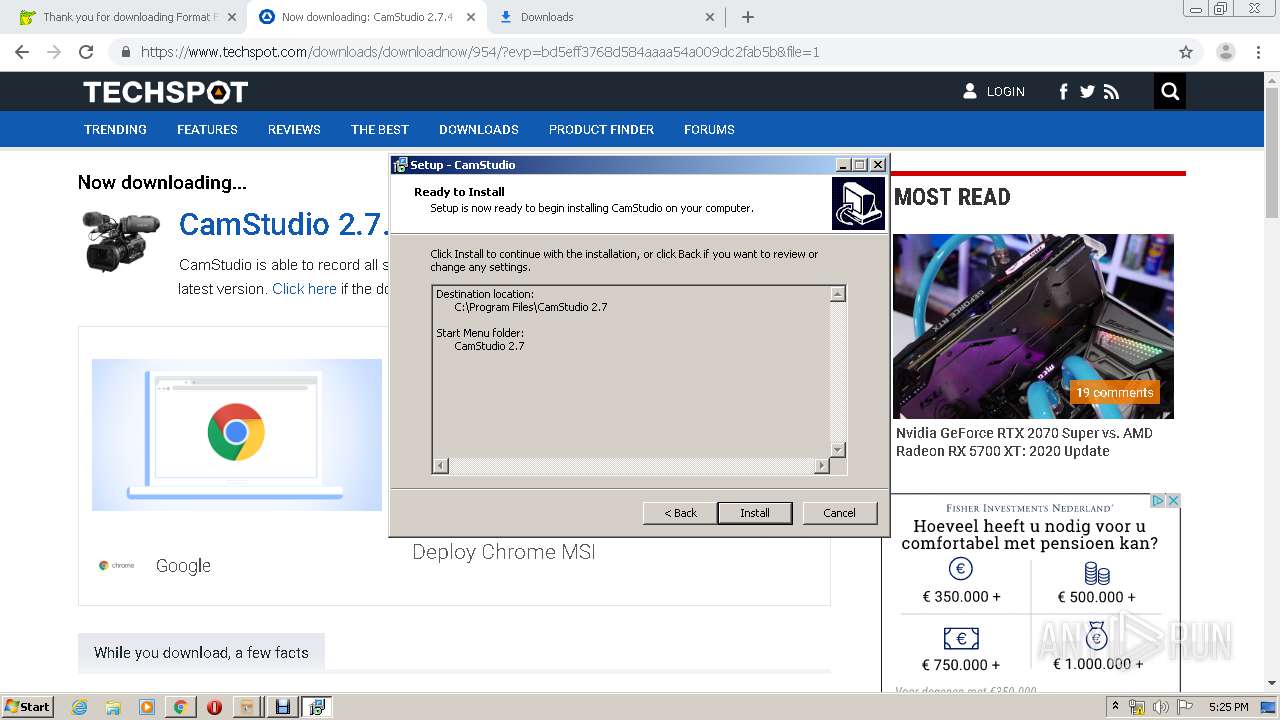Click the padlock site info icon
The height and width of the screenshot is (720, 1280).
[125, 52]
